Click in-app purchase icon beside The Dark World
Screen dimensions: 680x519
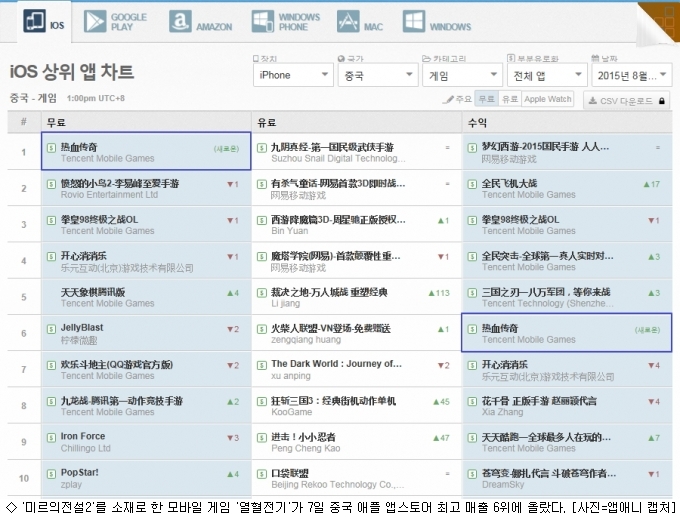(262, 365)
